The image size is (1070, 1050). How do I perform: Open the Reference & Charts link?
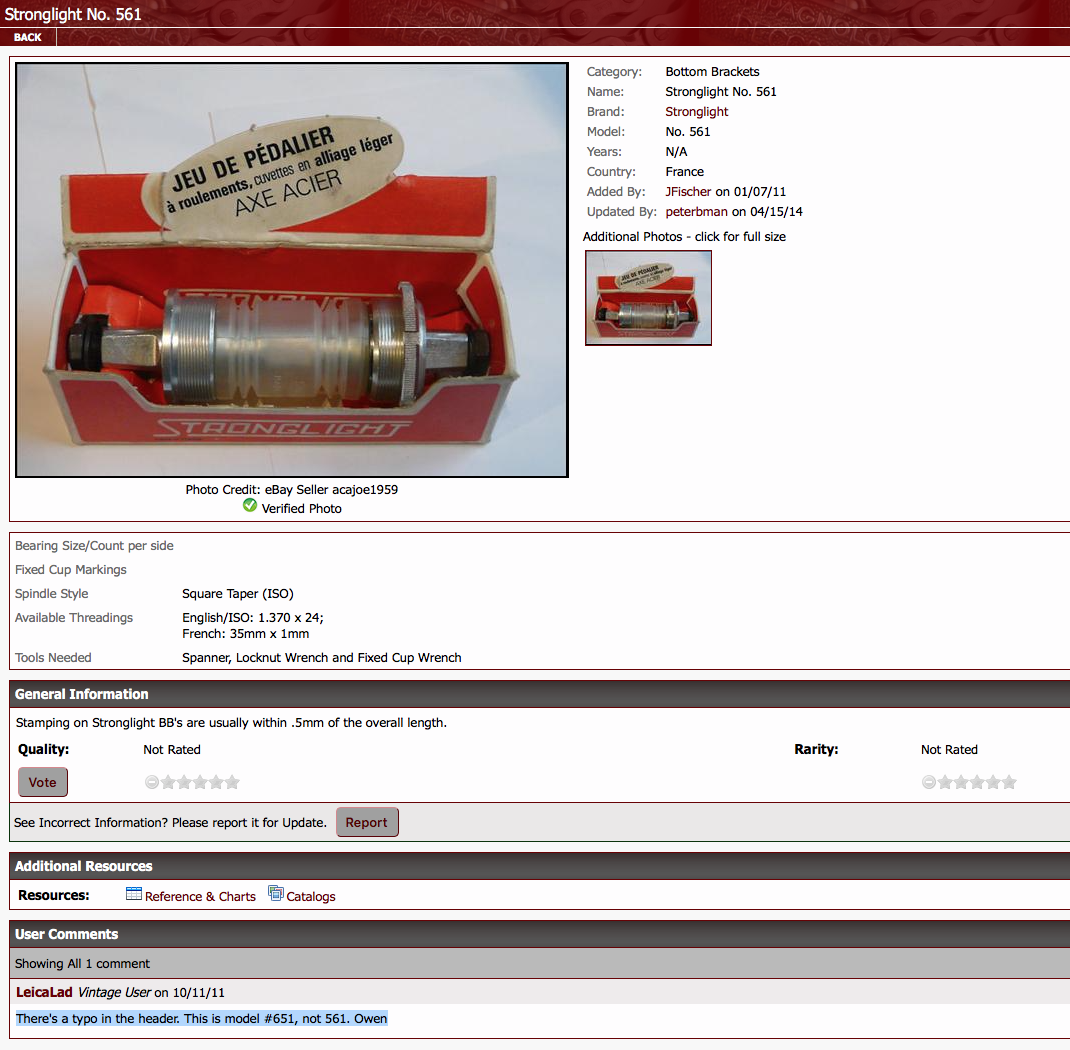point(200,896)
